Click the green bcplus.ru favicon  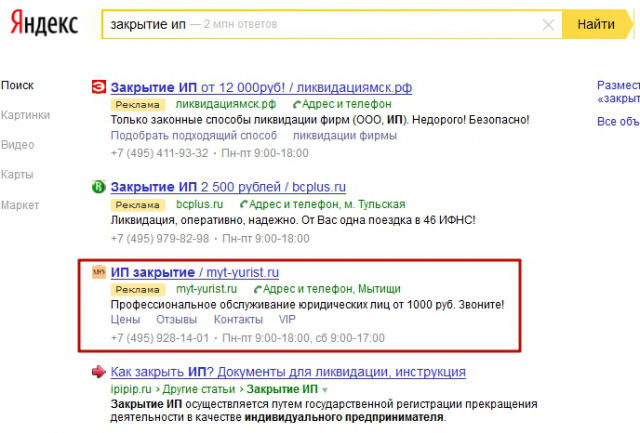coord(99,187)
